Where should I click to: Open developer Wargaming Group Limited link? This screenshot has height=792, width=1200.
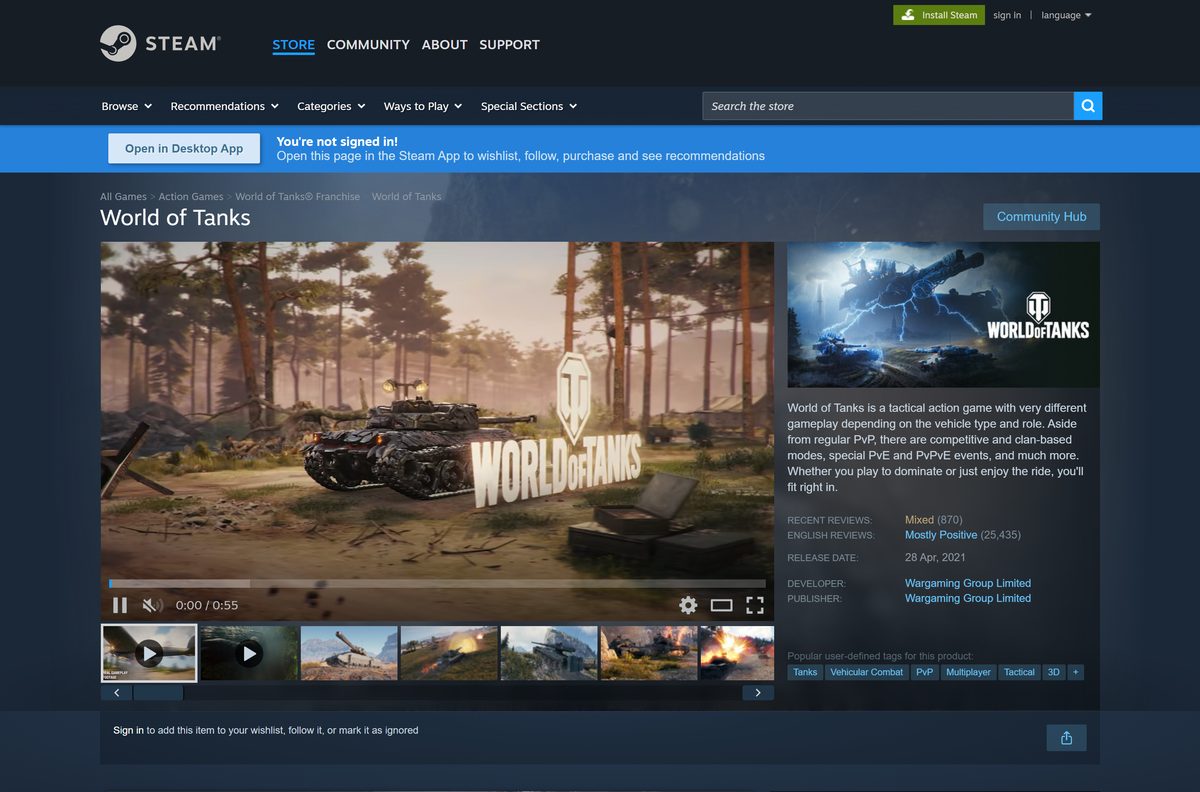[968, 583]
